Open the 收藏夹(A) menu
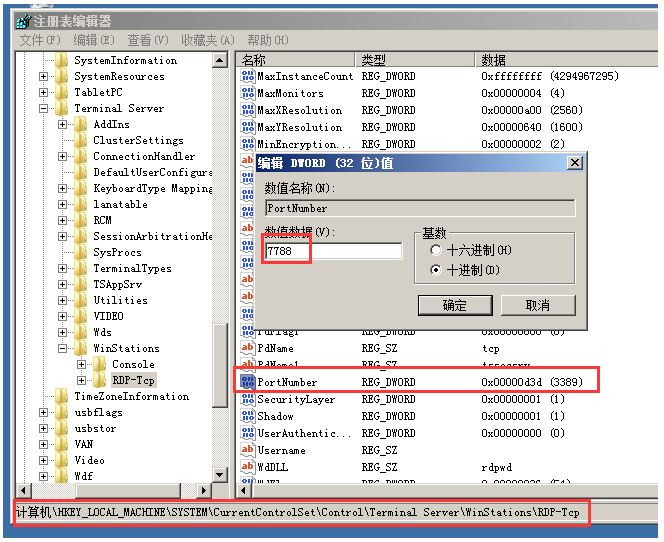Image resolution: width=664 pixels, height=542 pixels. tap(208, 40)
